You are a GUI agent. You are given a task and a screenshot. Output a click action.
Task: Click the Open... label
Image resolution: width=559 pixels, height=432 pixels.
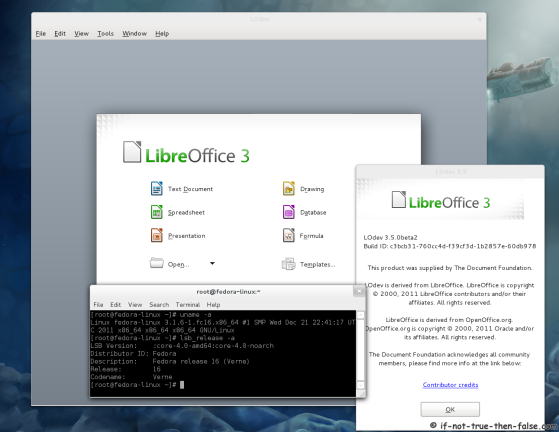(178, 264)
